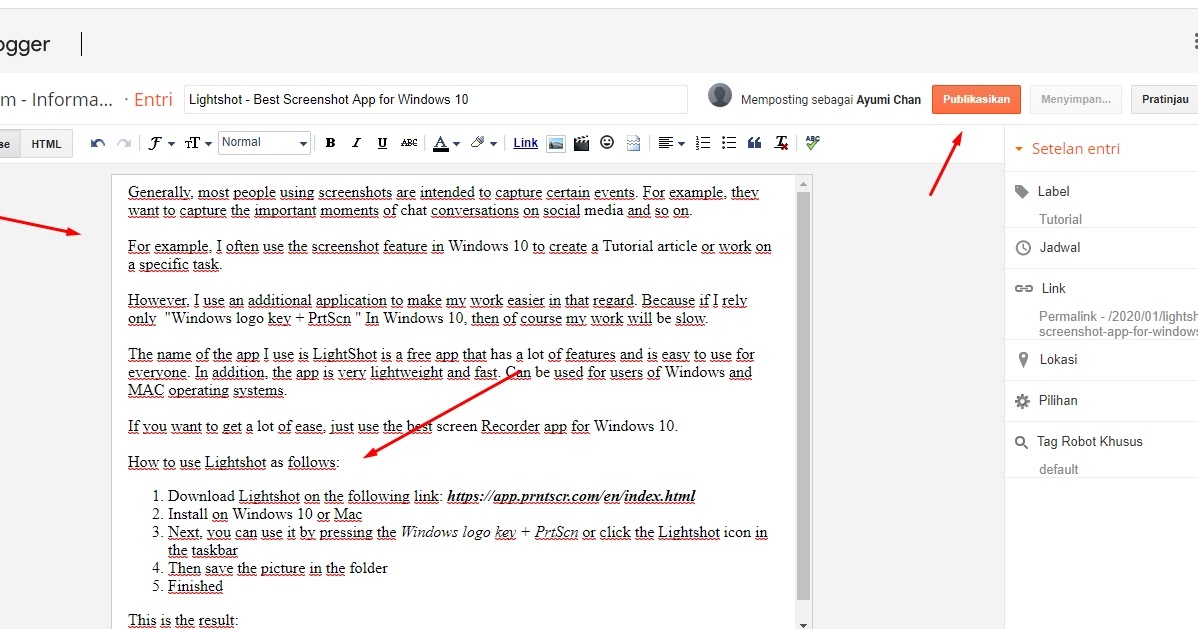Click the Label tag icon
Screen dimensions: 1198x629
pos(1022,192)
